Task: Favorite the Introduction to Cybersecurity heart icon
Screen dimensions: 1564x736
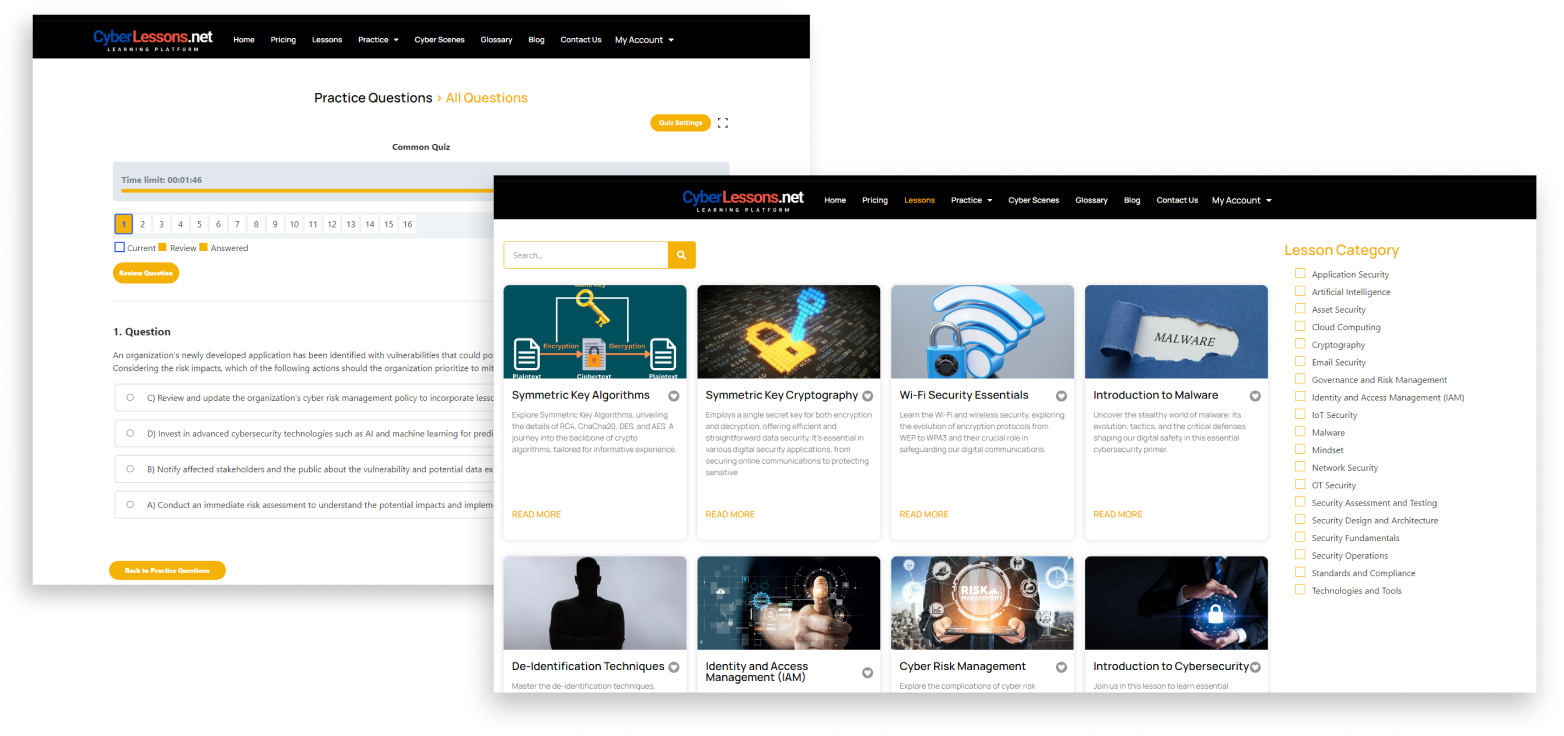Action: pyautogui.click(x=1255, y=667)
